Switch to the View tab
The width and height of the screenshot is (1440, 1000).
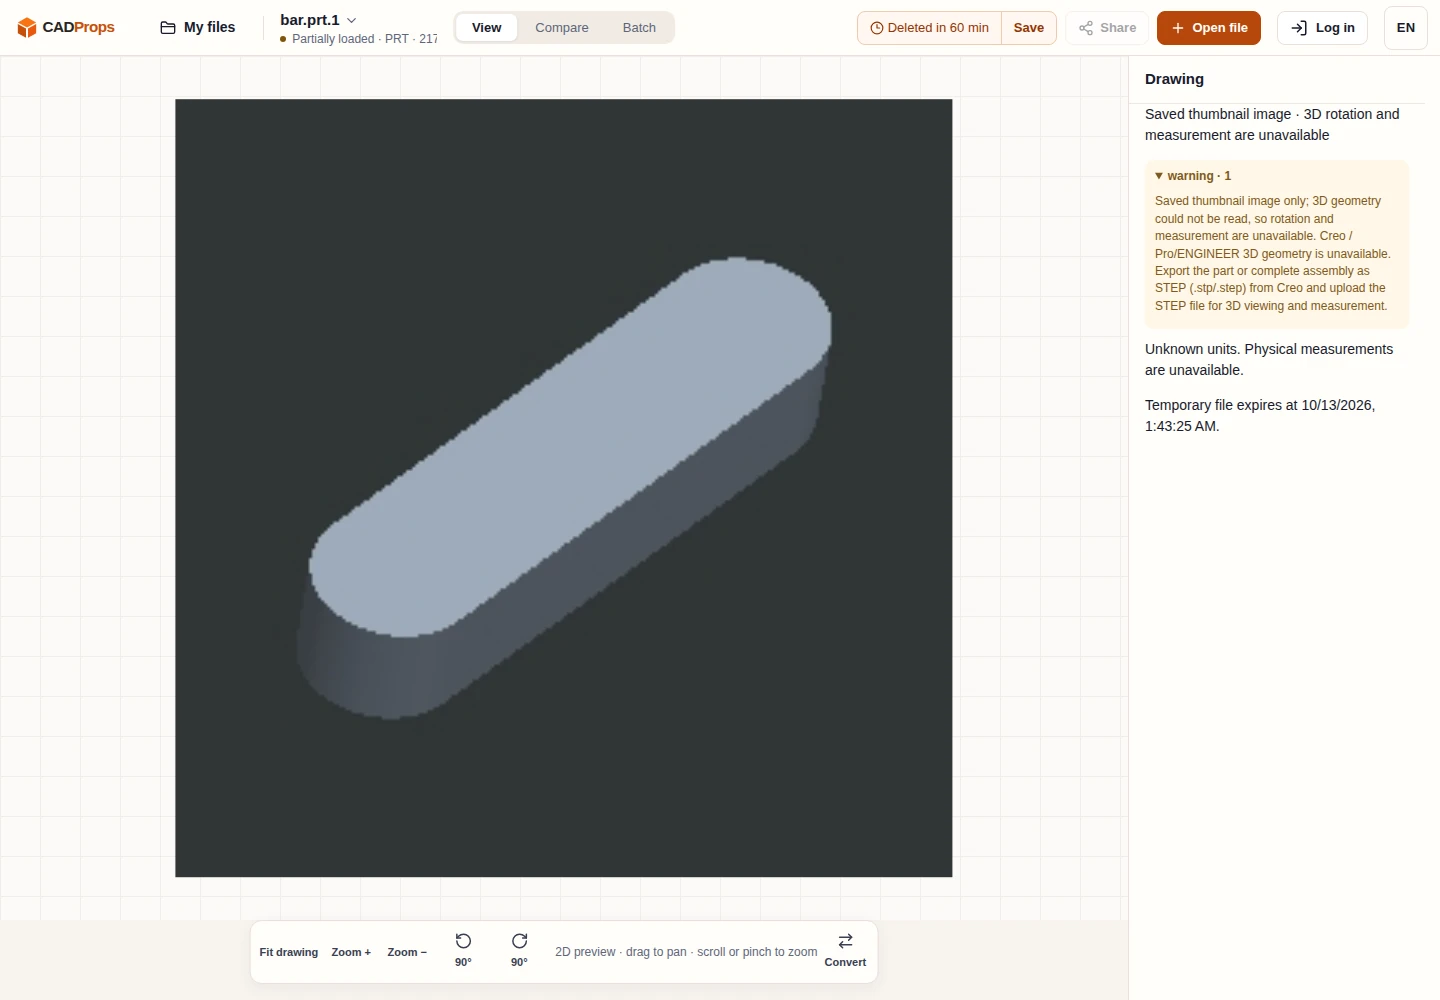coord(487,28)
